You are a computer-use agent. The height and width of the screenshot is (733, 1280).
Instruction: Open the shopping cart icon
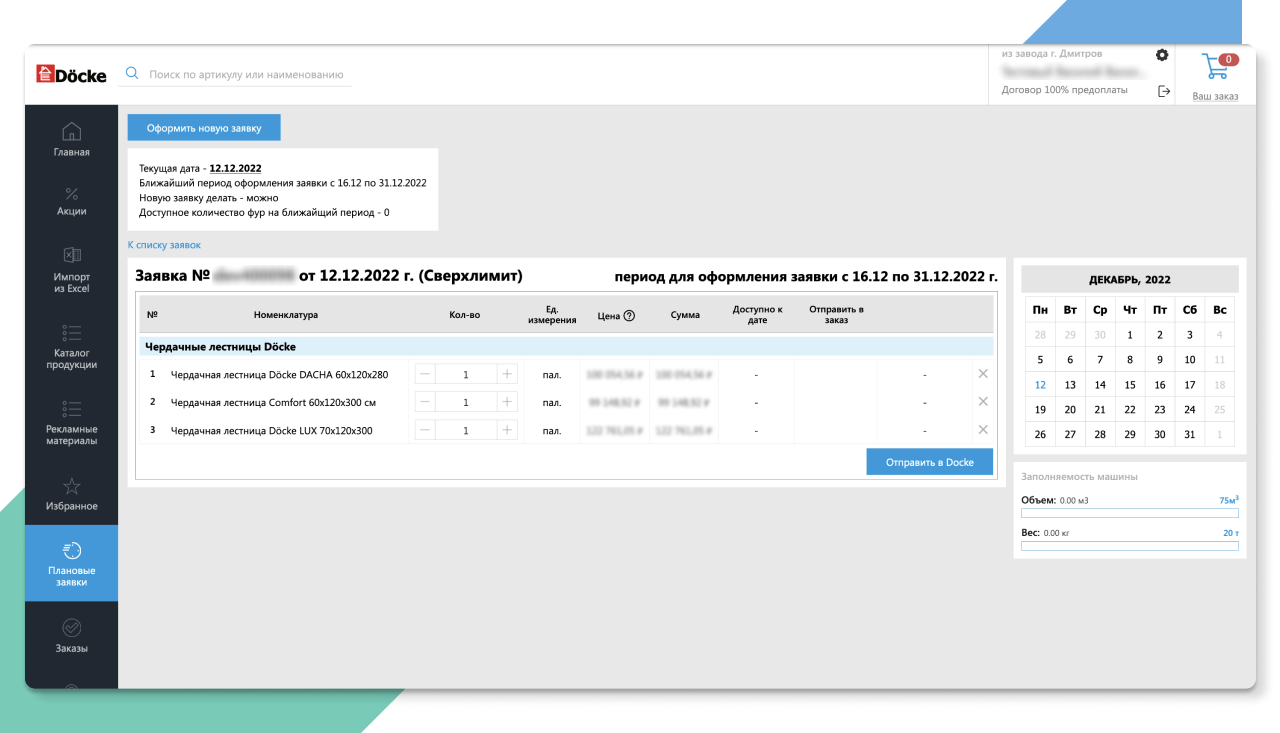tap(1216, 68)
